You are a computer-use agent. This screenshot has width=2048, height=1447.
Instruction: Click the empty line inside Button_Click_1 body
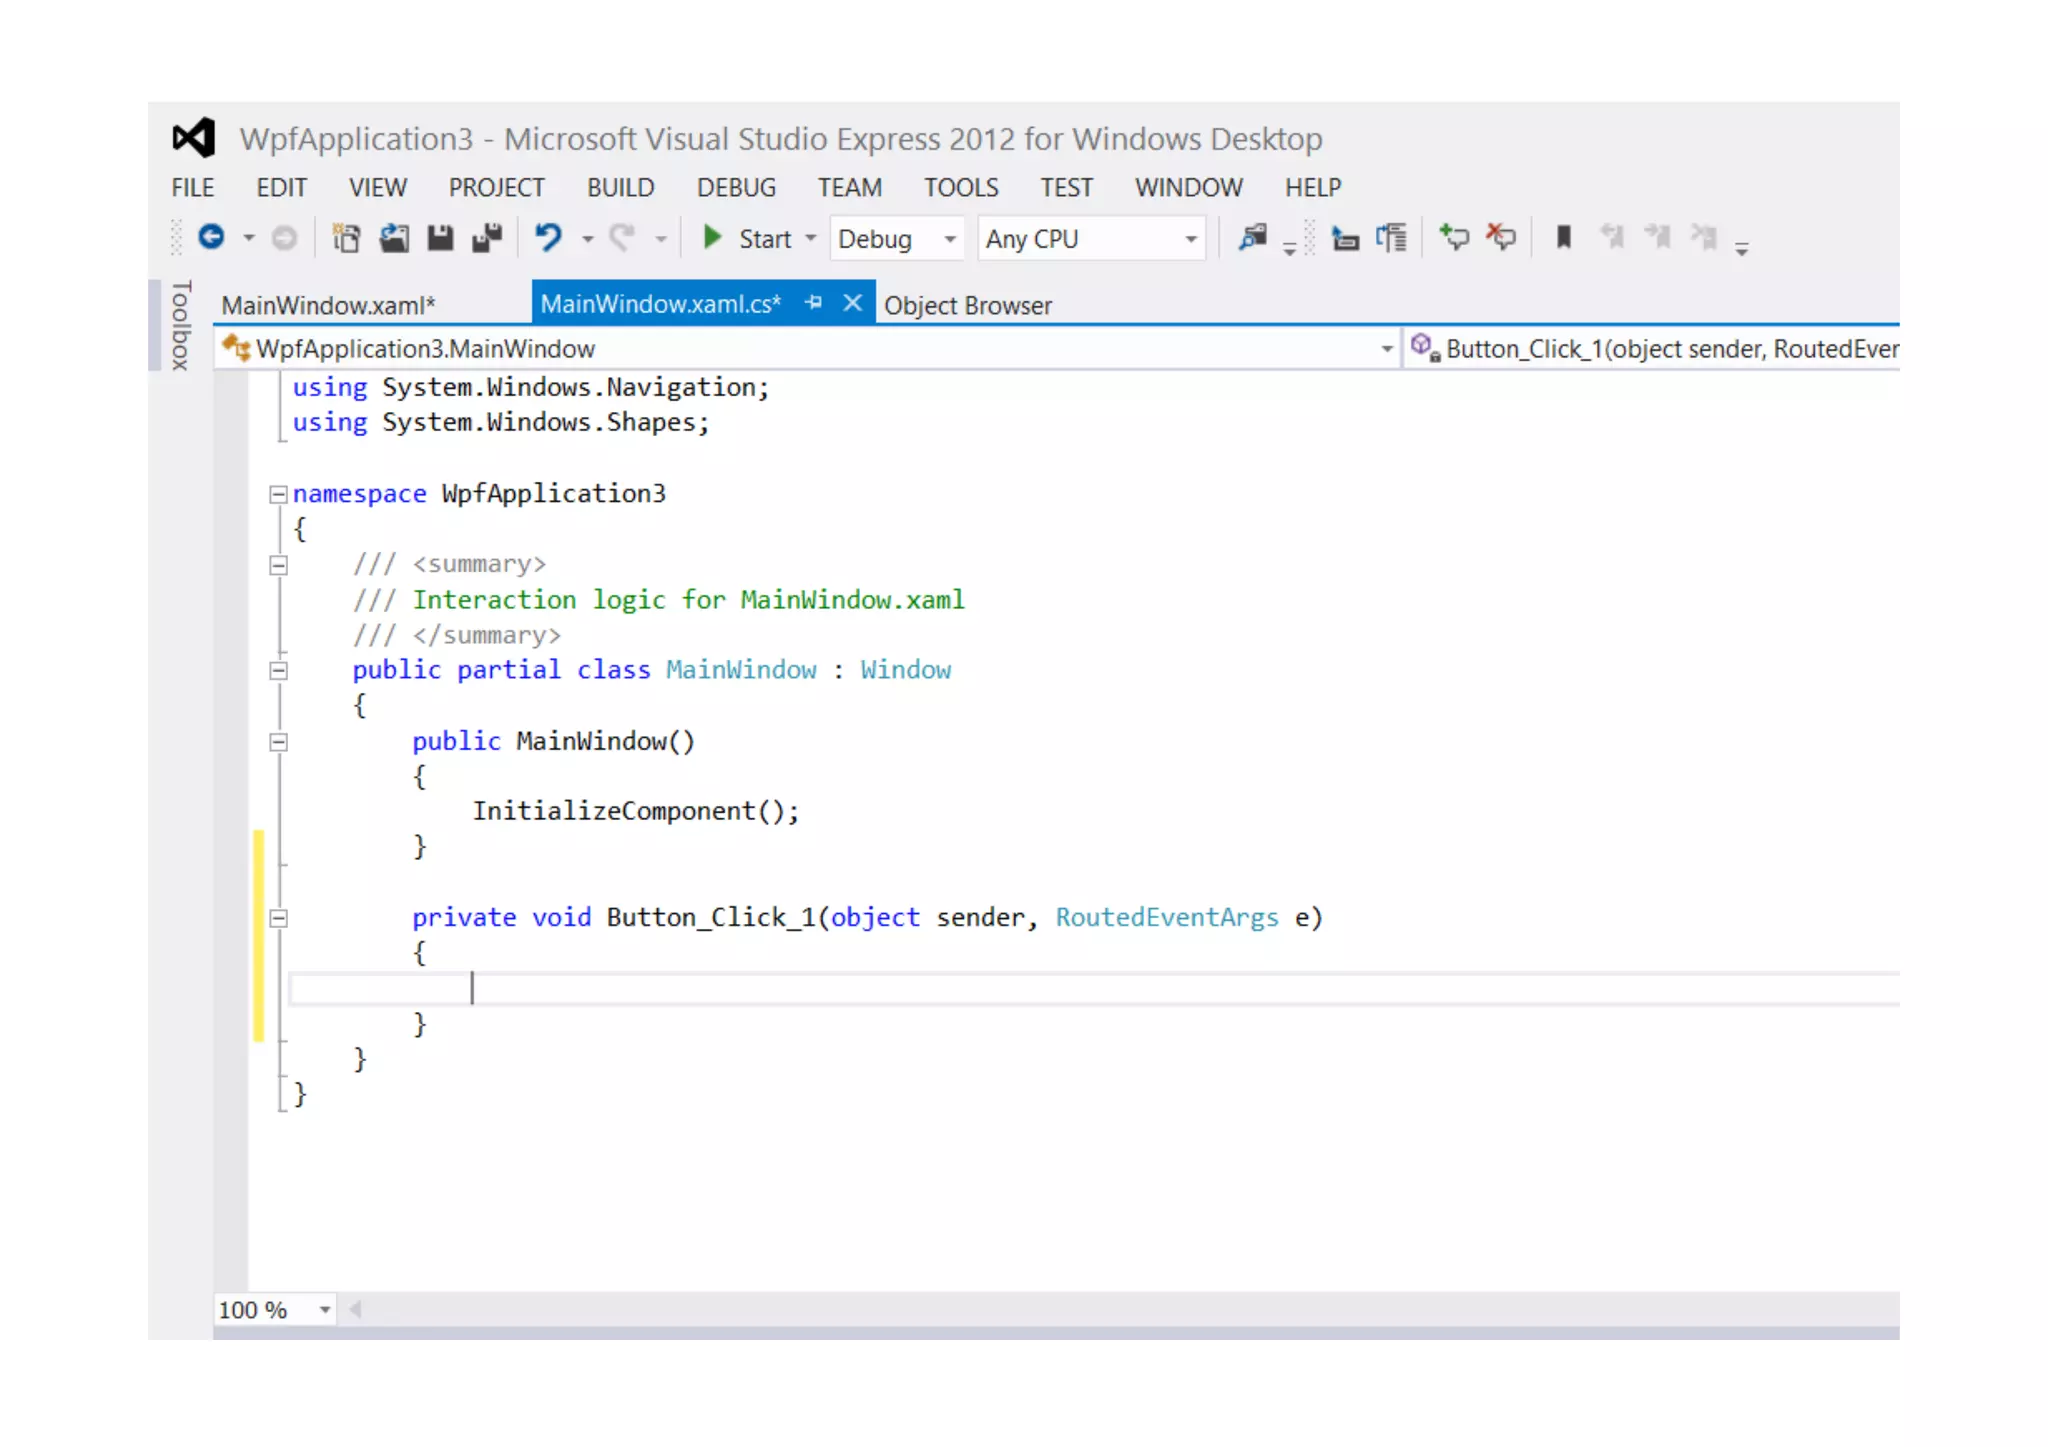click(x=1094, y=989)
